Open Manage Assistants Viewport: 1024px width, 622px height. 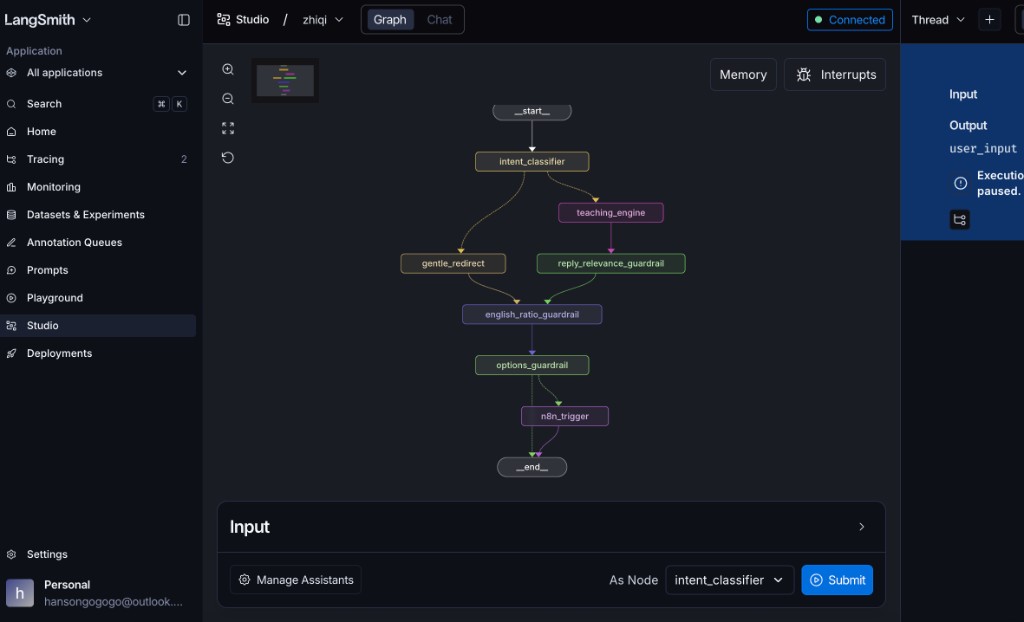coord(296,580)
